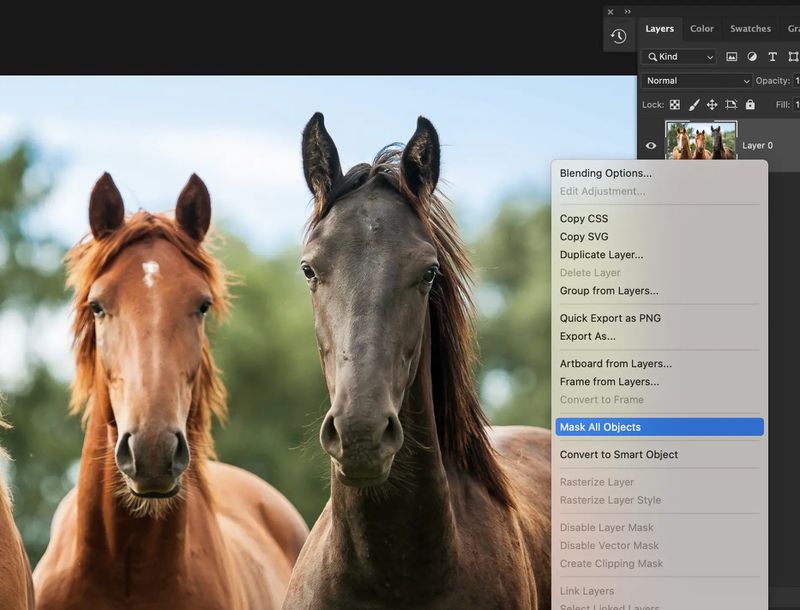Viewport: 800px width, 610px height.
Task: Open the Normal blend mode dropdown
Action: point(697,81)
